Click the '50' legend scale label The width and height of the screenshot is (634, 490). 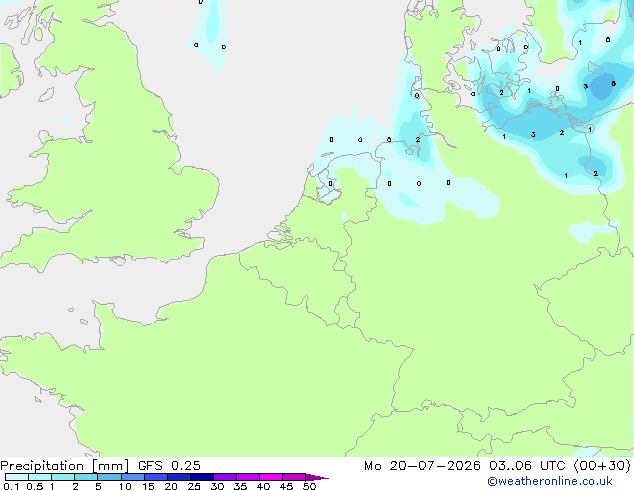309,486
